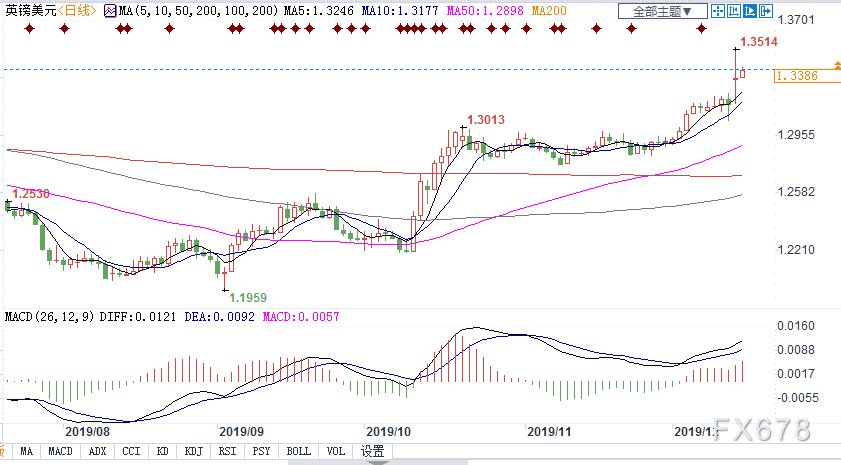Switch to the KDJ indicator tab
This screenshot has width=841, height=465.
194,451
